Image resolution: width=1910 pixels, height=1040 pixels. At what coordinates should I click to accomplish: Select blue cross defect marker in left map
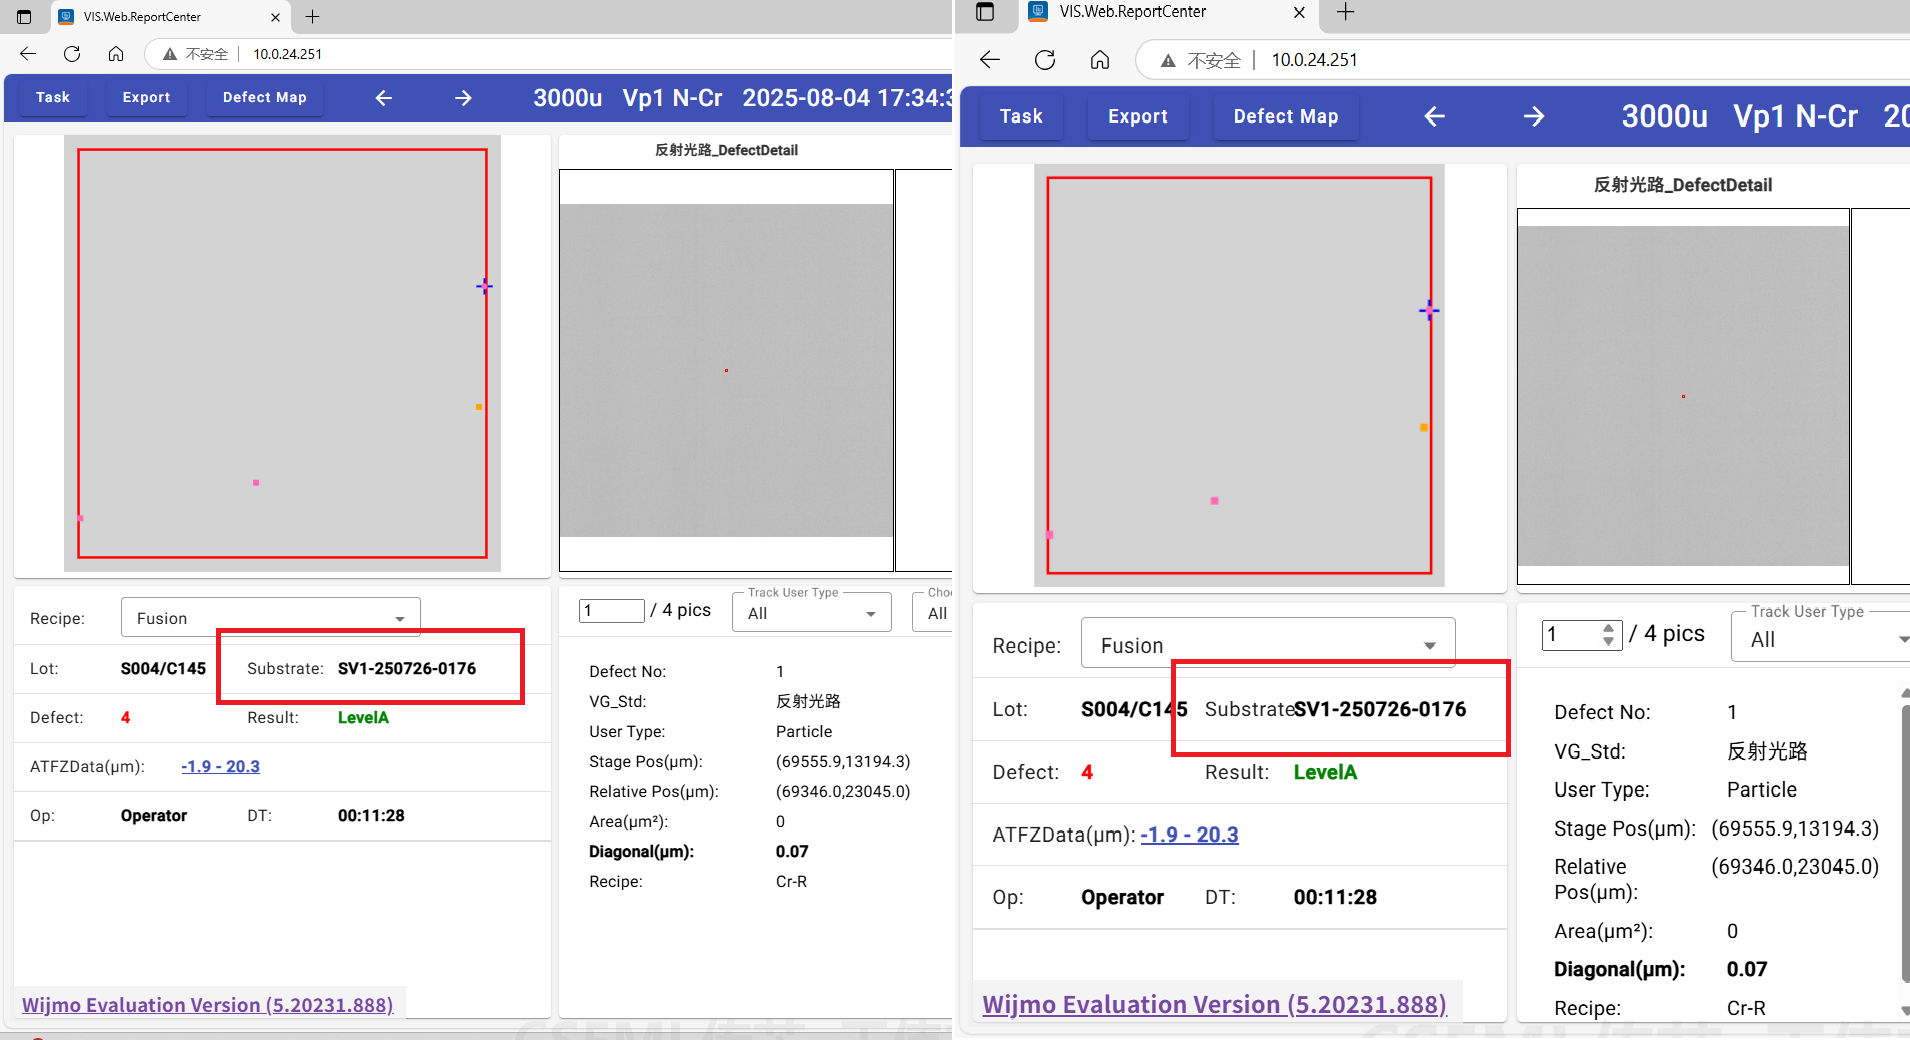tap(484, 286)
